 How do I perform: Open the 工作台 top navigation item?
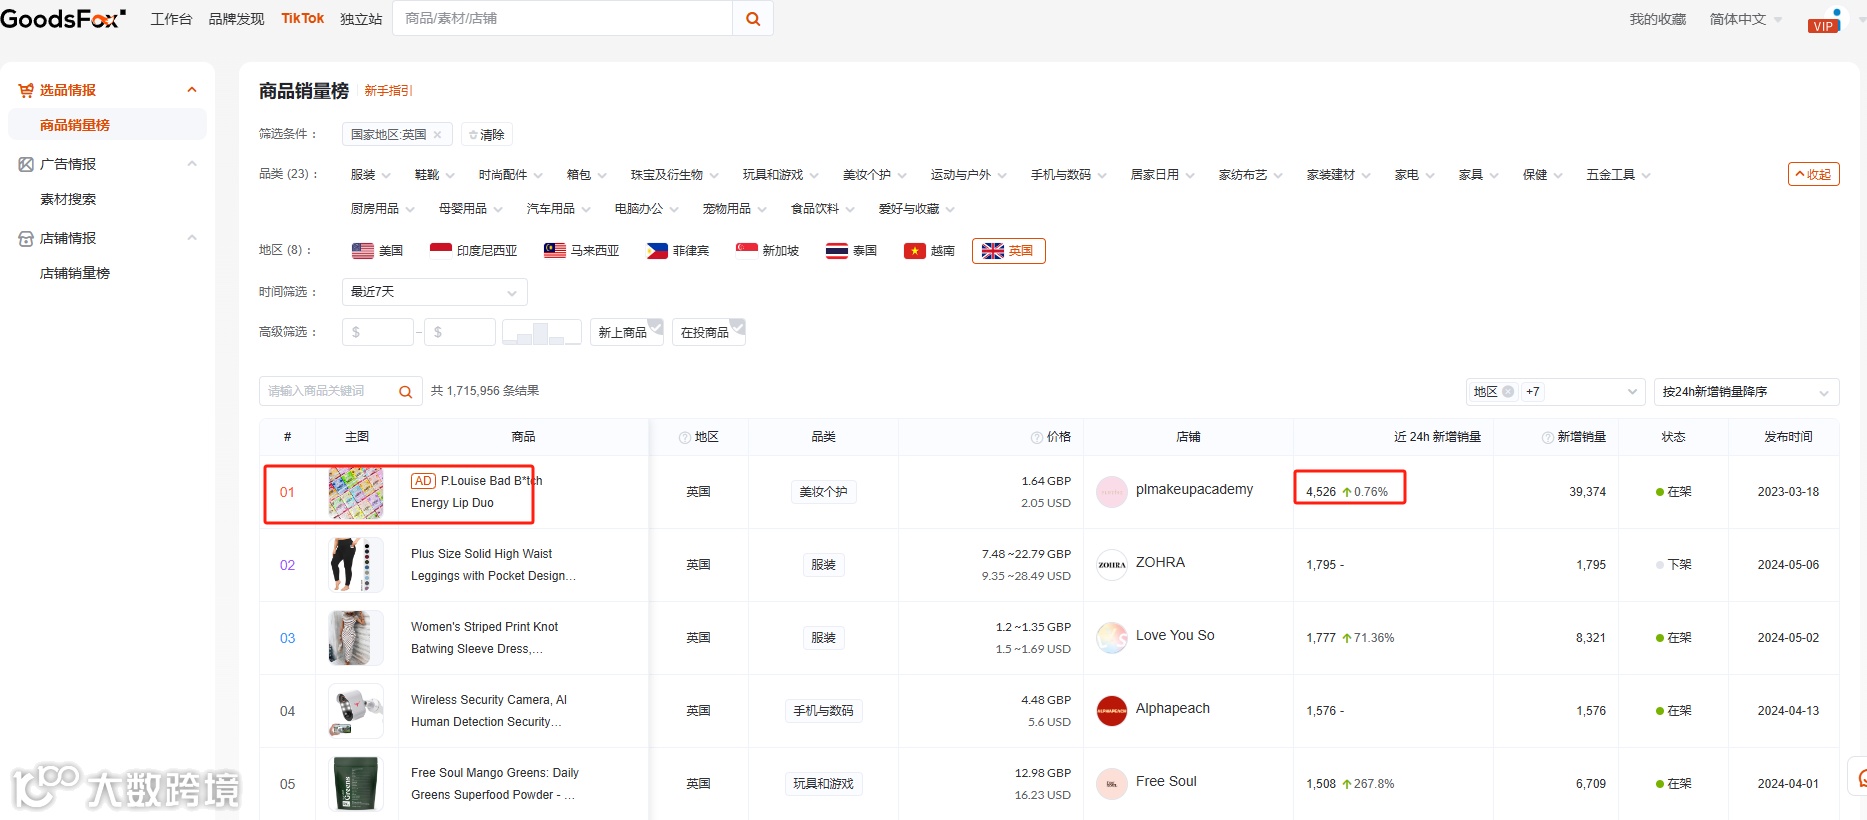point(171,19)
